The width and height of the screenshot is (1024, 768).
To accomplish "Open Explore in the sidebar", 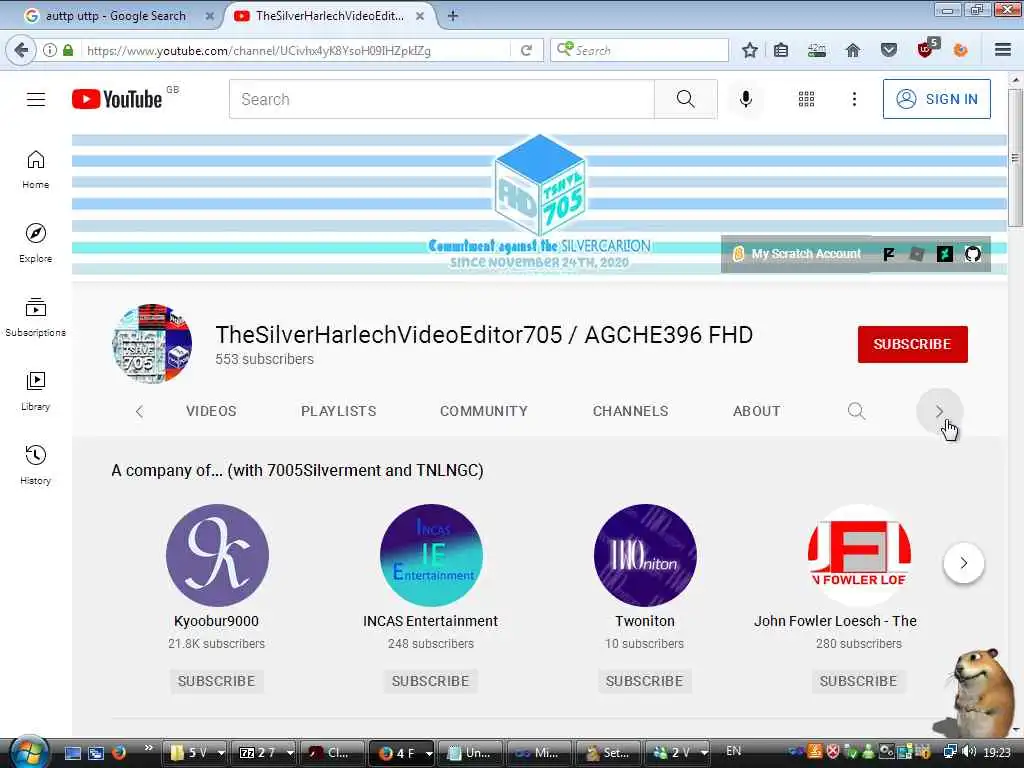I will click(35, 243).
